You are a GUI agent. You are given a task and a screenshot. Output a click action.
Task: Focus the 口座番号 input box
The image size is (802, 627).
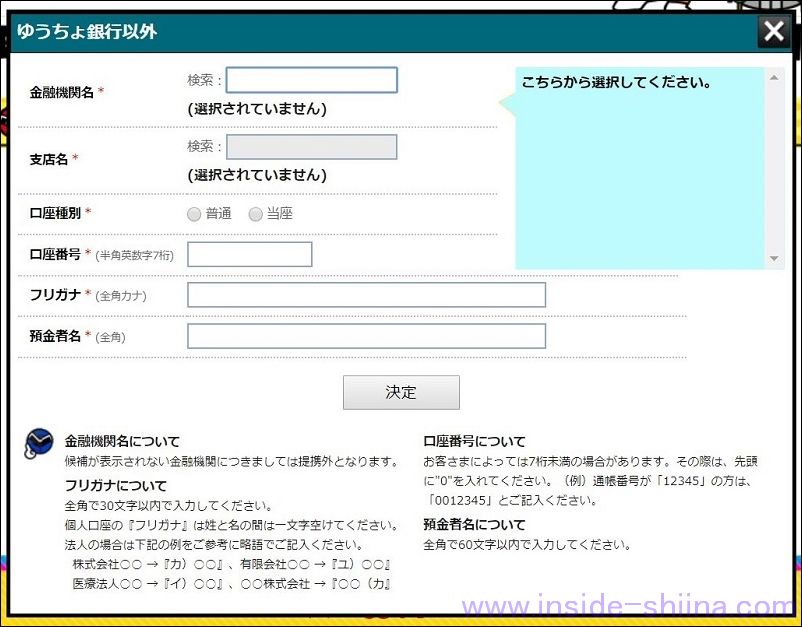250,254
